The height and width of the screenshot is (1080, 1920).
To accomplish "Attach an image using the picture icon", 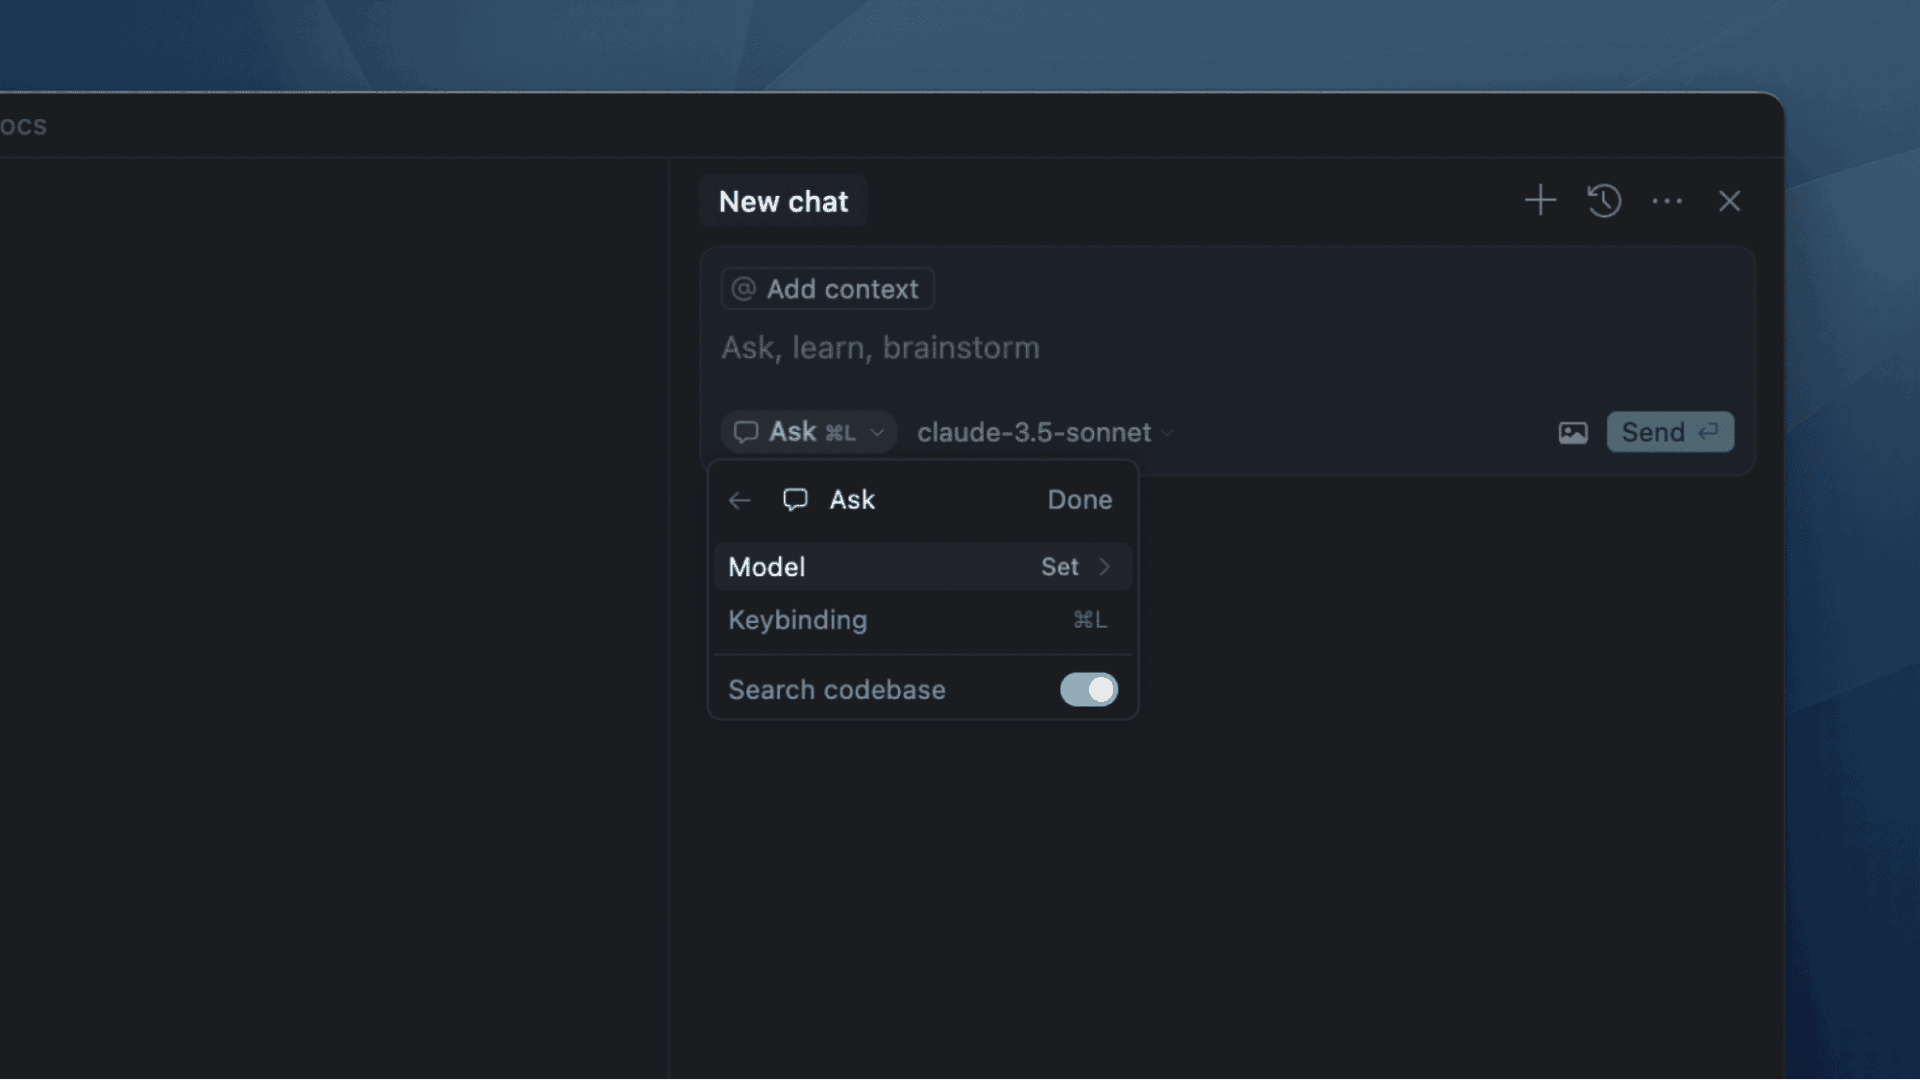I will [x=1572, y=432].
